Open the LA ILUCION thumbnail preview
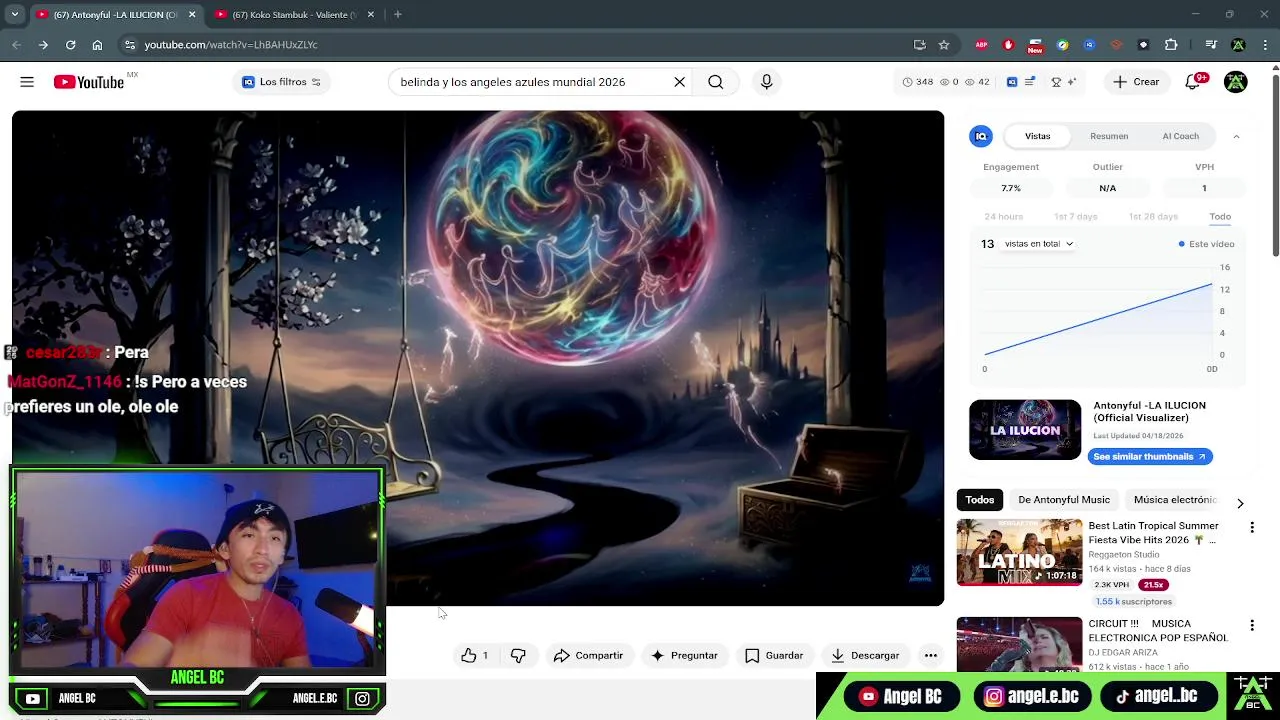The height and width of the screenshot is (720, 1280). coord(1025,430)
